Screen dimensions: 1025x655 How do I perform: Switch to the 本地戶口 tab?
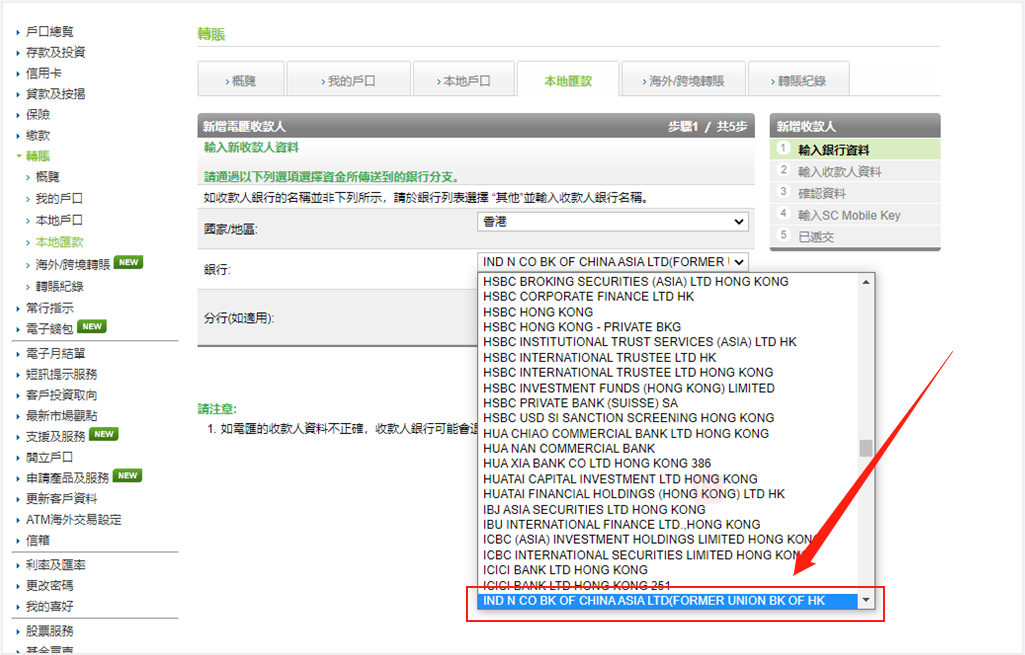pyautogui.click(x=463, y=80)
